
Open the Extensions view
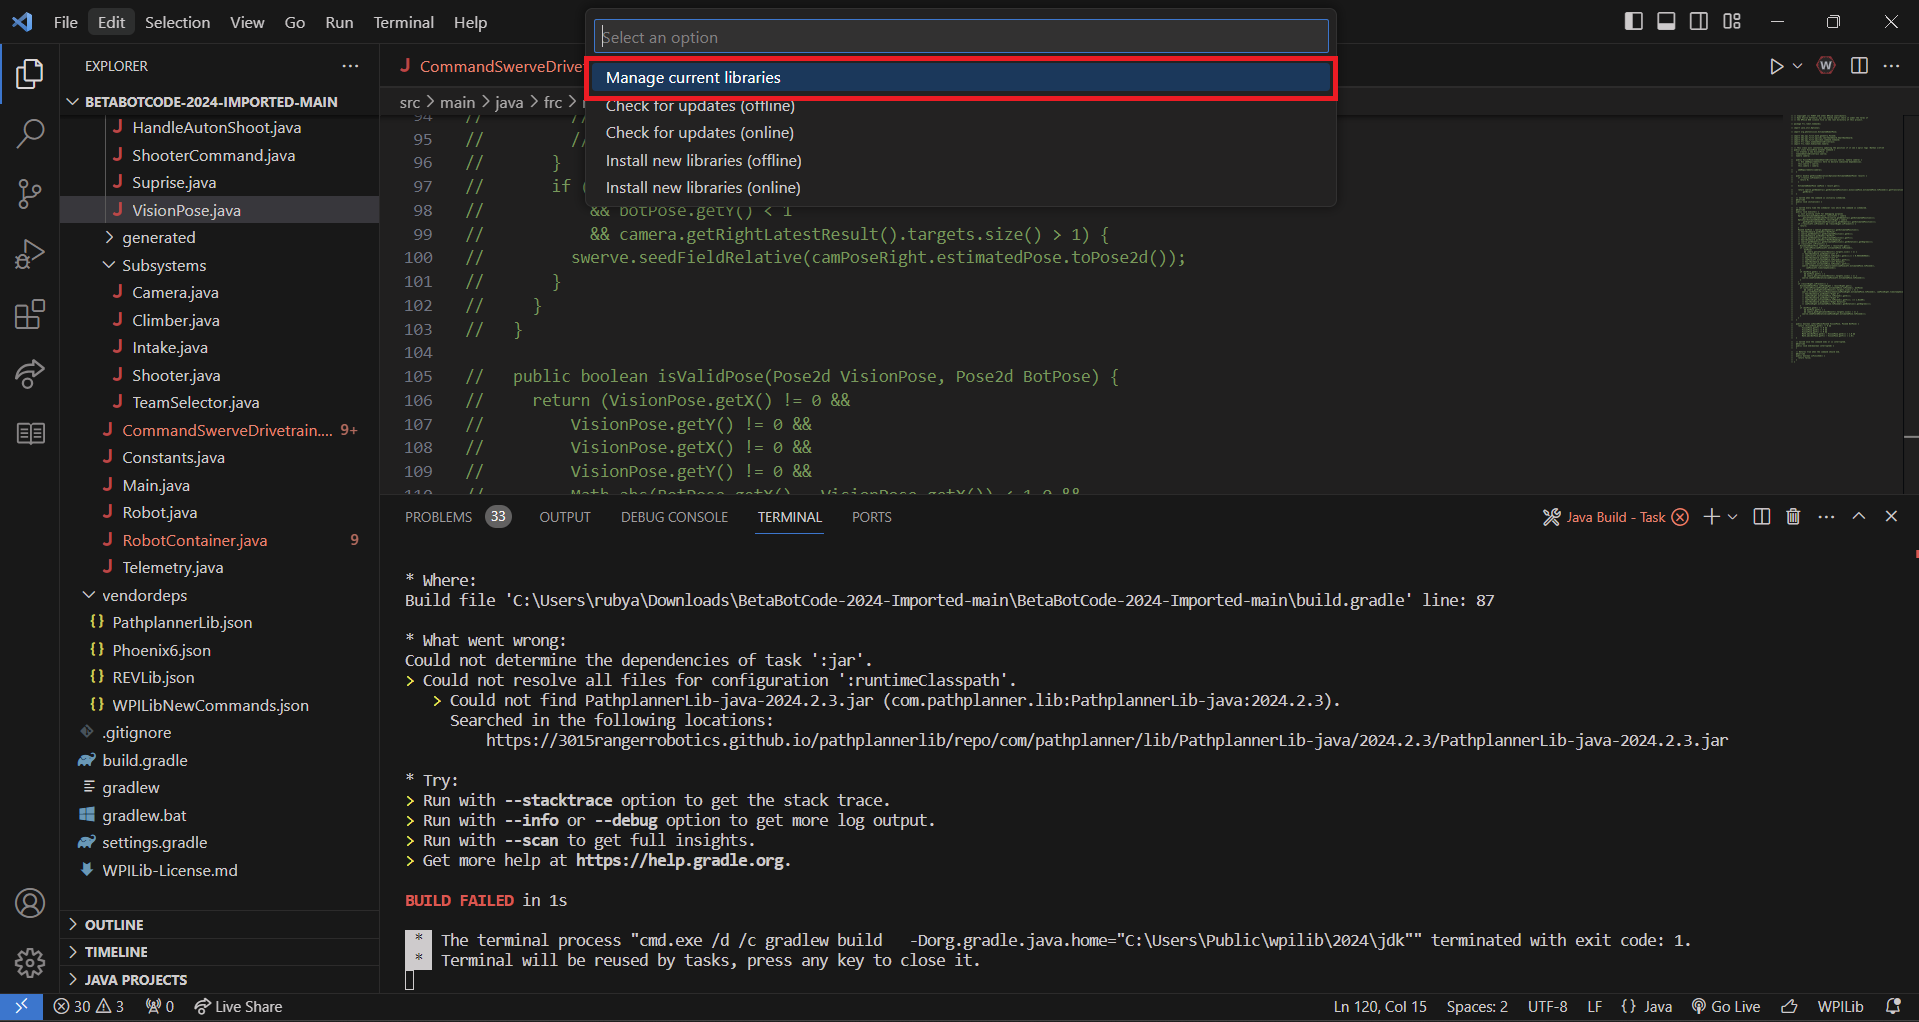[30, 315]
